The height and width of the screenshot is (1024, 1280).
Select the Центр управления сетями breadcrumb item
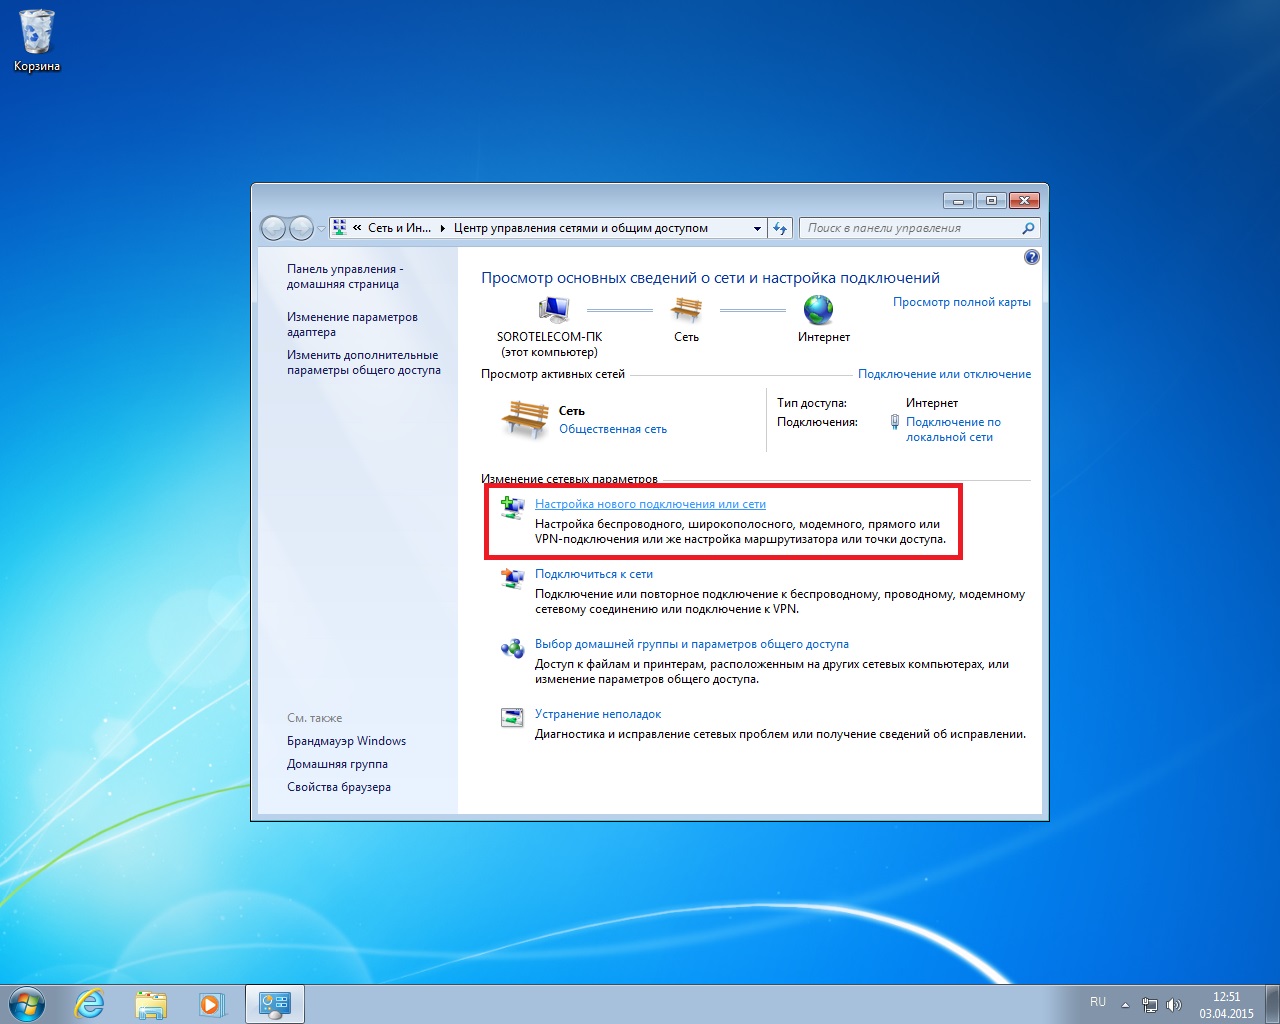click(580, 228)
